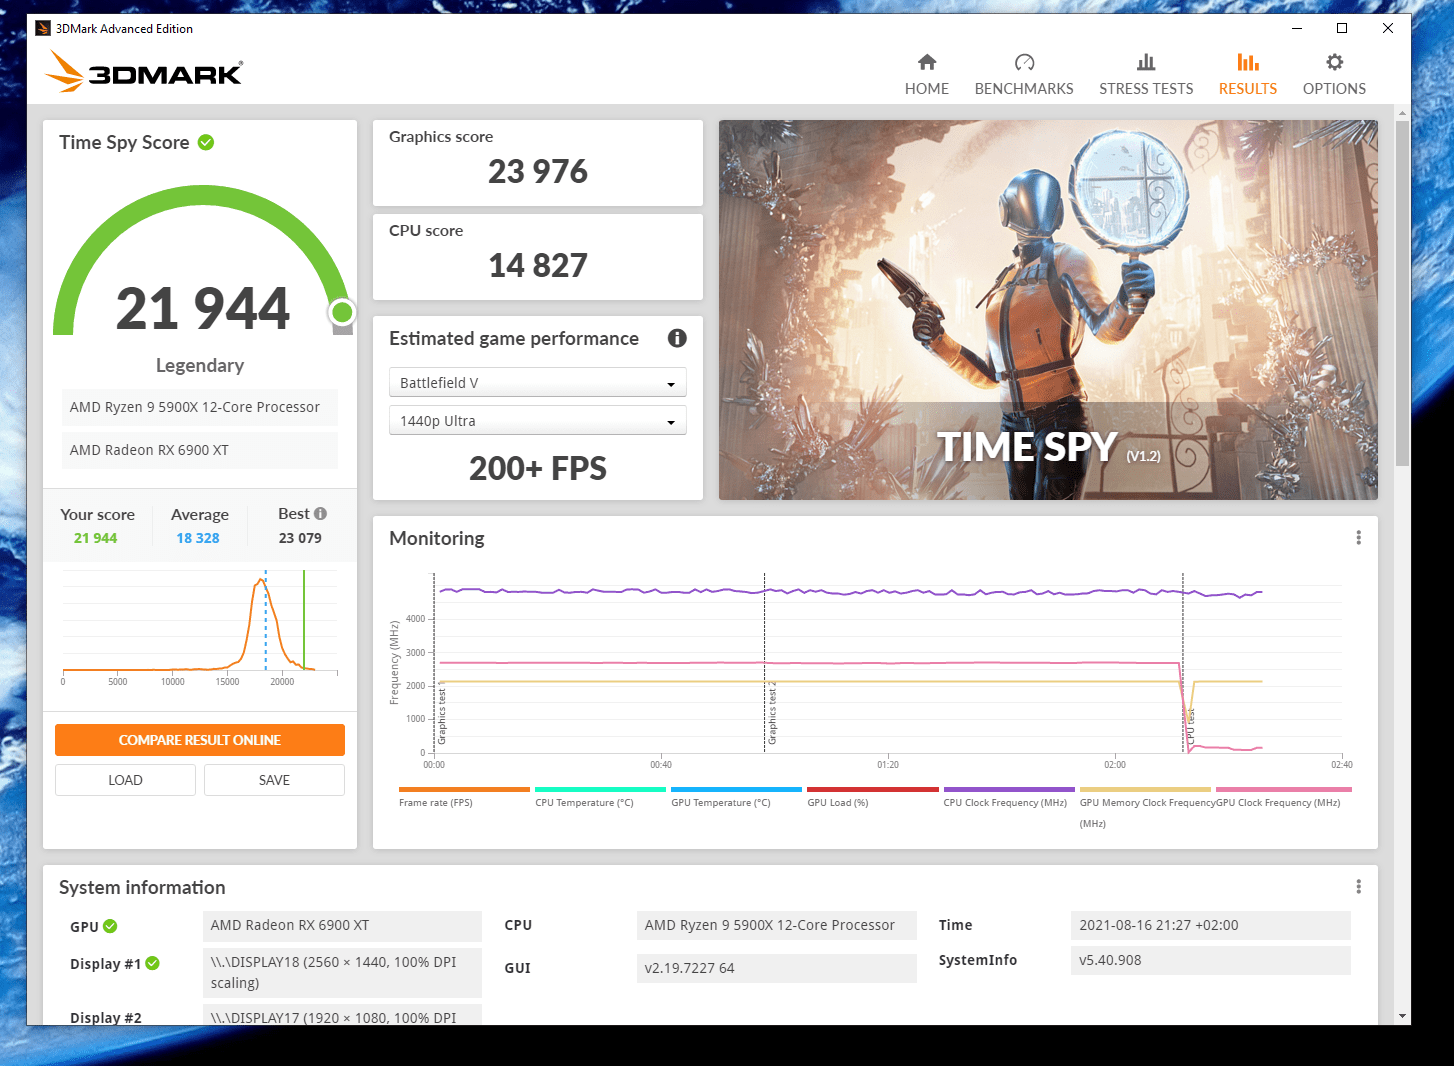Click the 3DMark logo in the header

[144, 71]
